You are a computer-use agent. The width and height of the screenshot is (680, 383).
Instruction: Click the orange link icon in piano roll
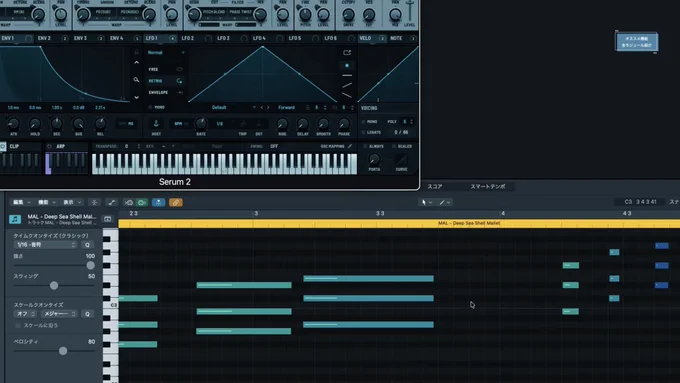(x=176, y=203)
